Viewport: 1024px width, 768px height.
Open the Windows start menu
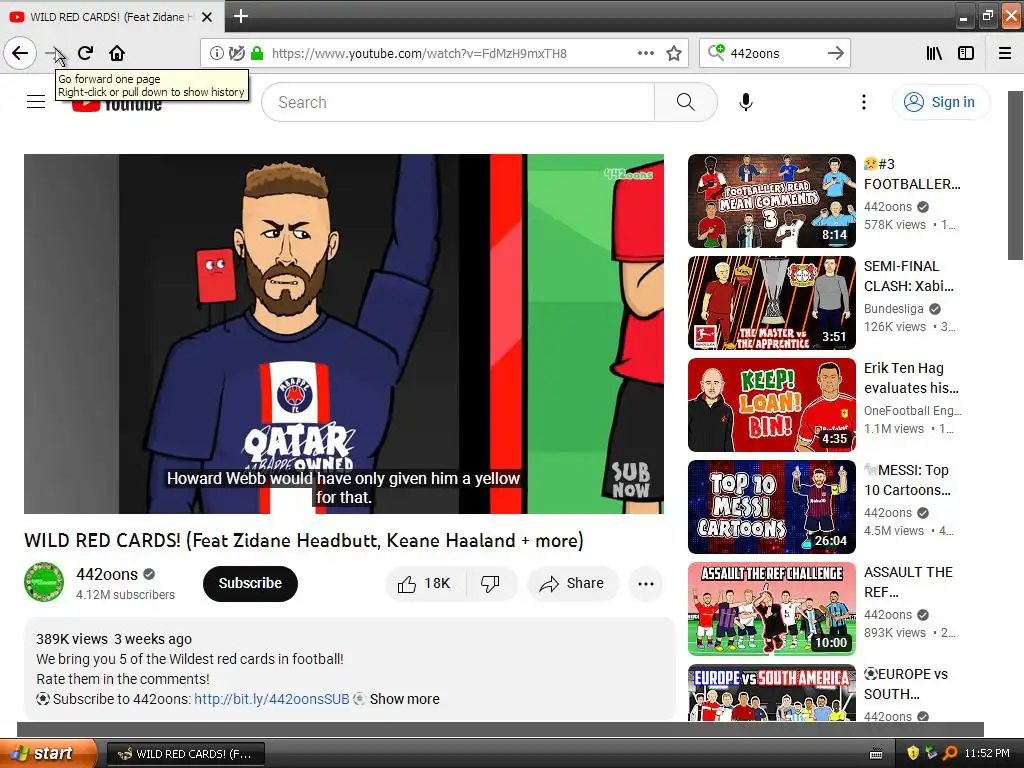[x=48, y=753]
